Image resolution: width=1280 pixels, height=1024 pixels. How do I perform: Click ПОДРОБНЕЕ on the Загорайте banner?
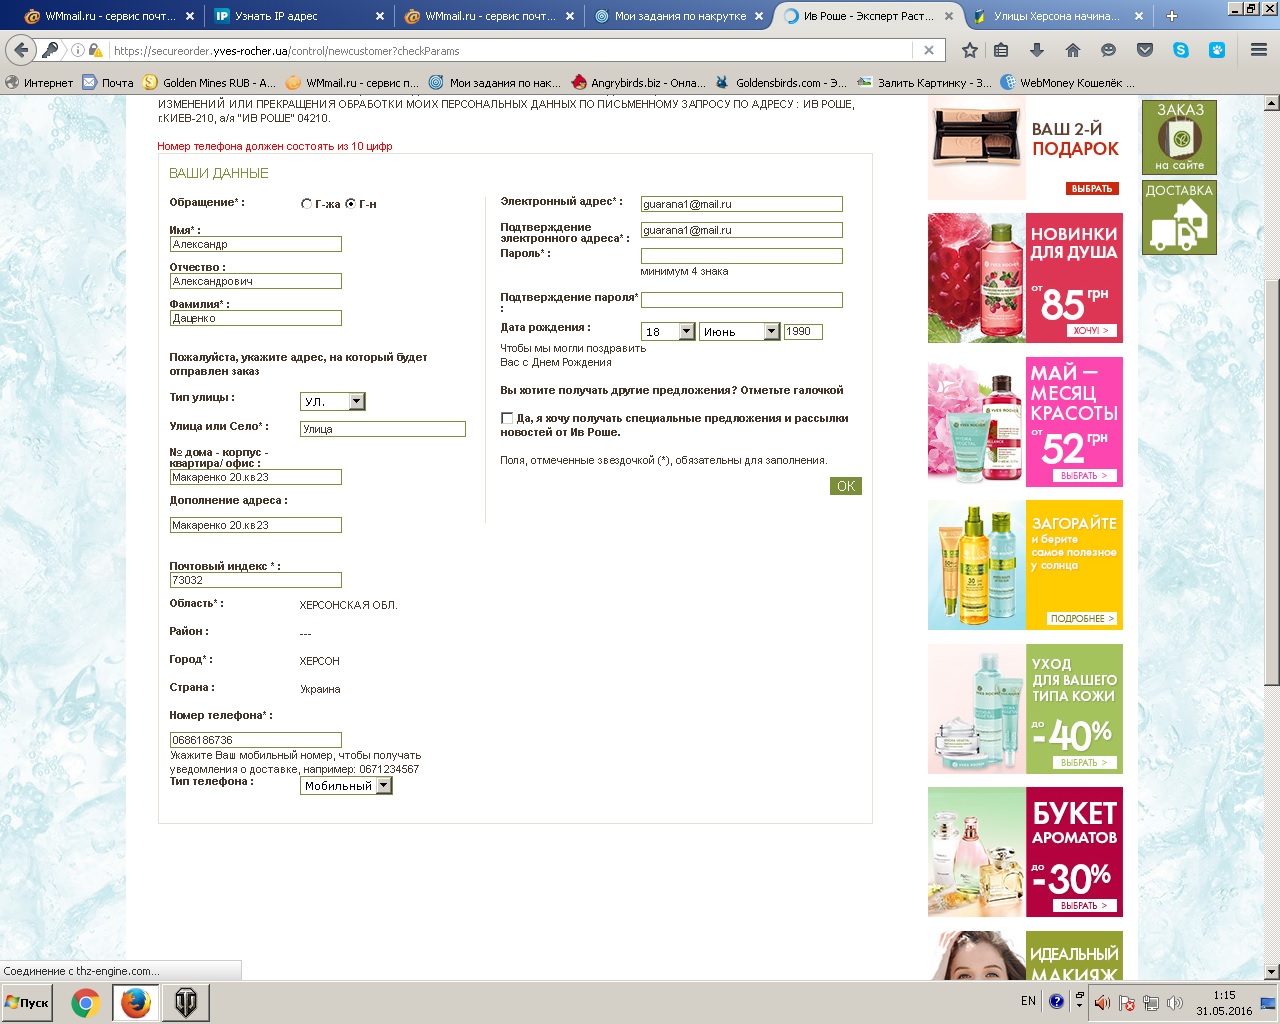tap(1082, 619)
